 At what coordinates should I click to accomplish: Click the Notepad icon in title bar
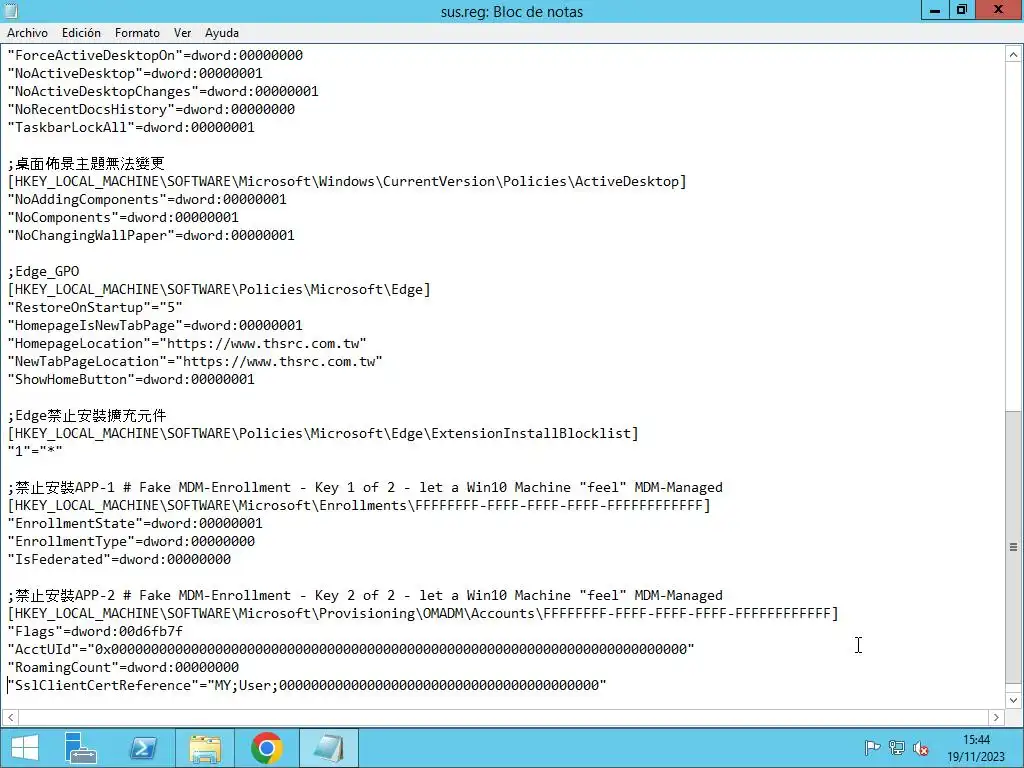(x=10, y=10)
